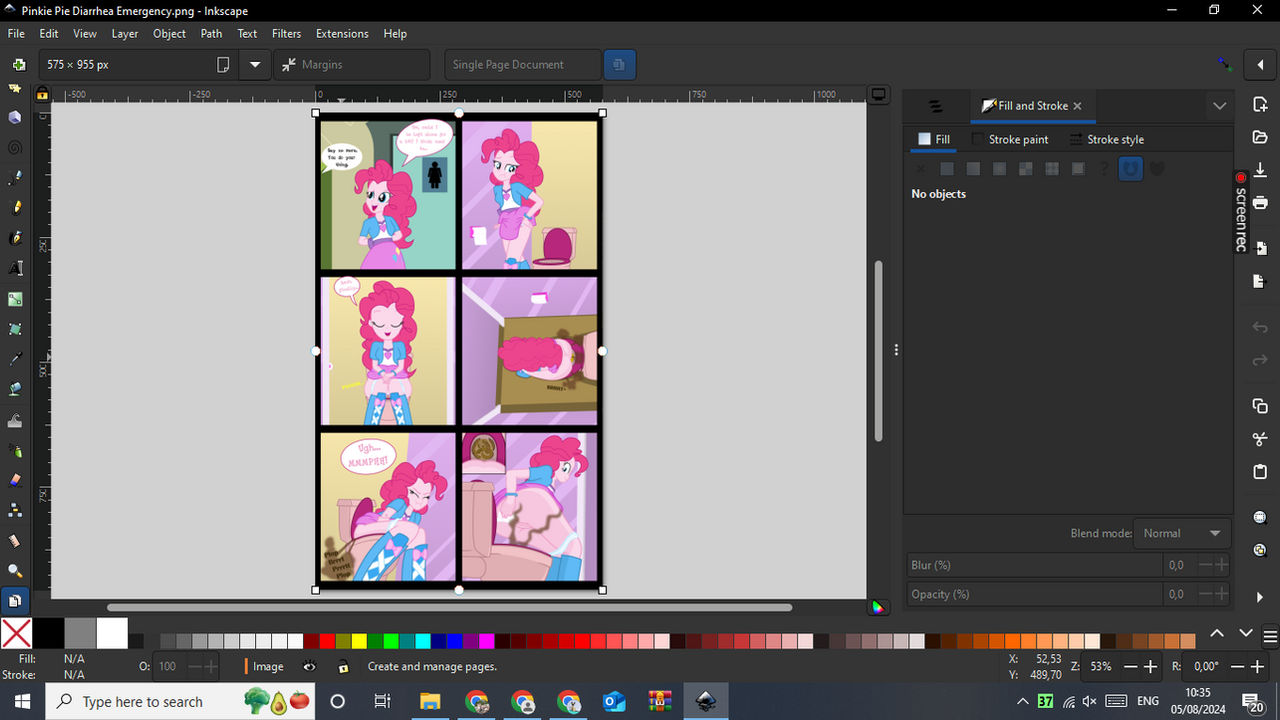Switch to the Stroke style tab
The height and width of the screenshot is (720, 1280).
coord(1106,140)
